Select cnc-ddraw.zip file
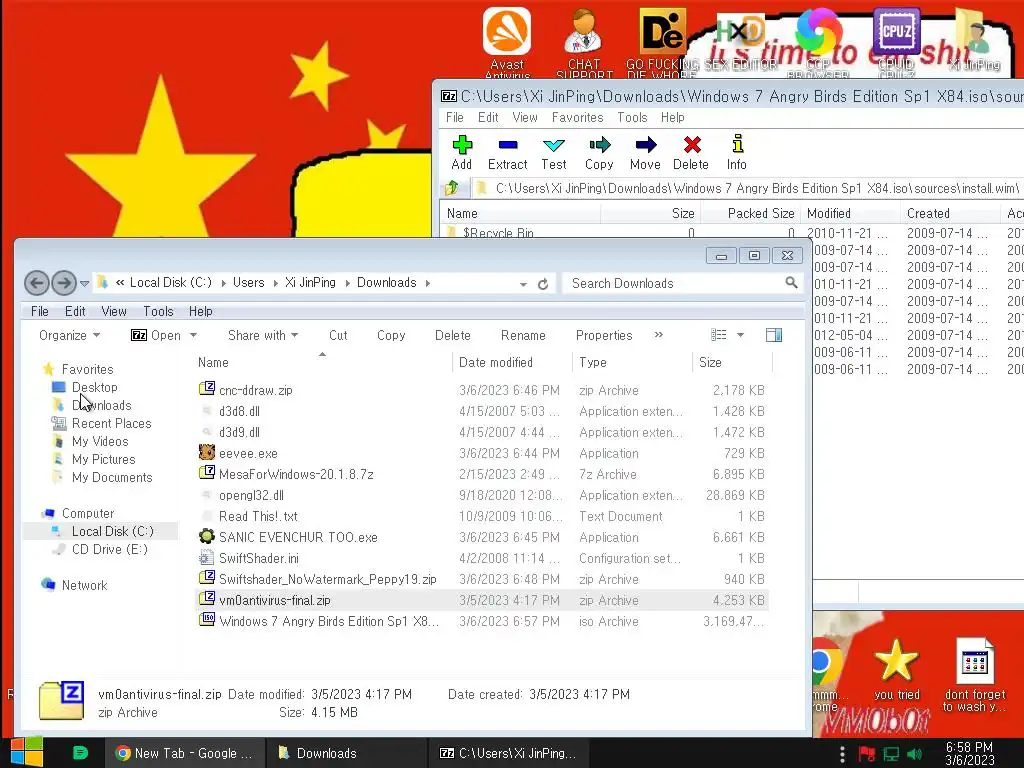 tap(255, 391)
